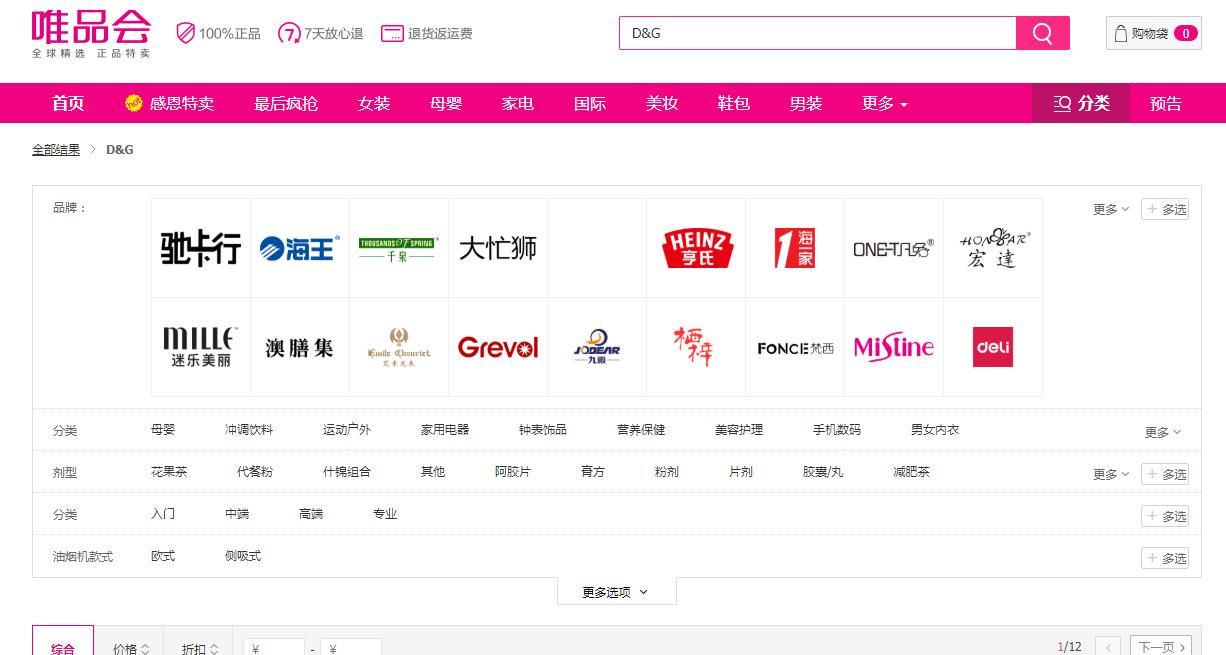
Task: Click the 100%正品 guarantee badge icon
Action: coord(186,33)
